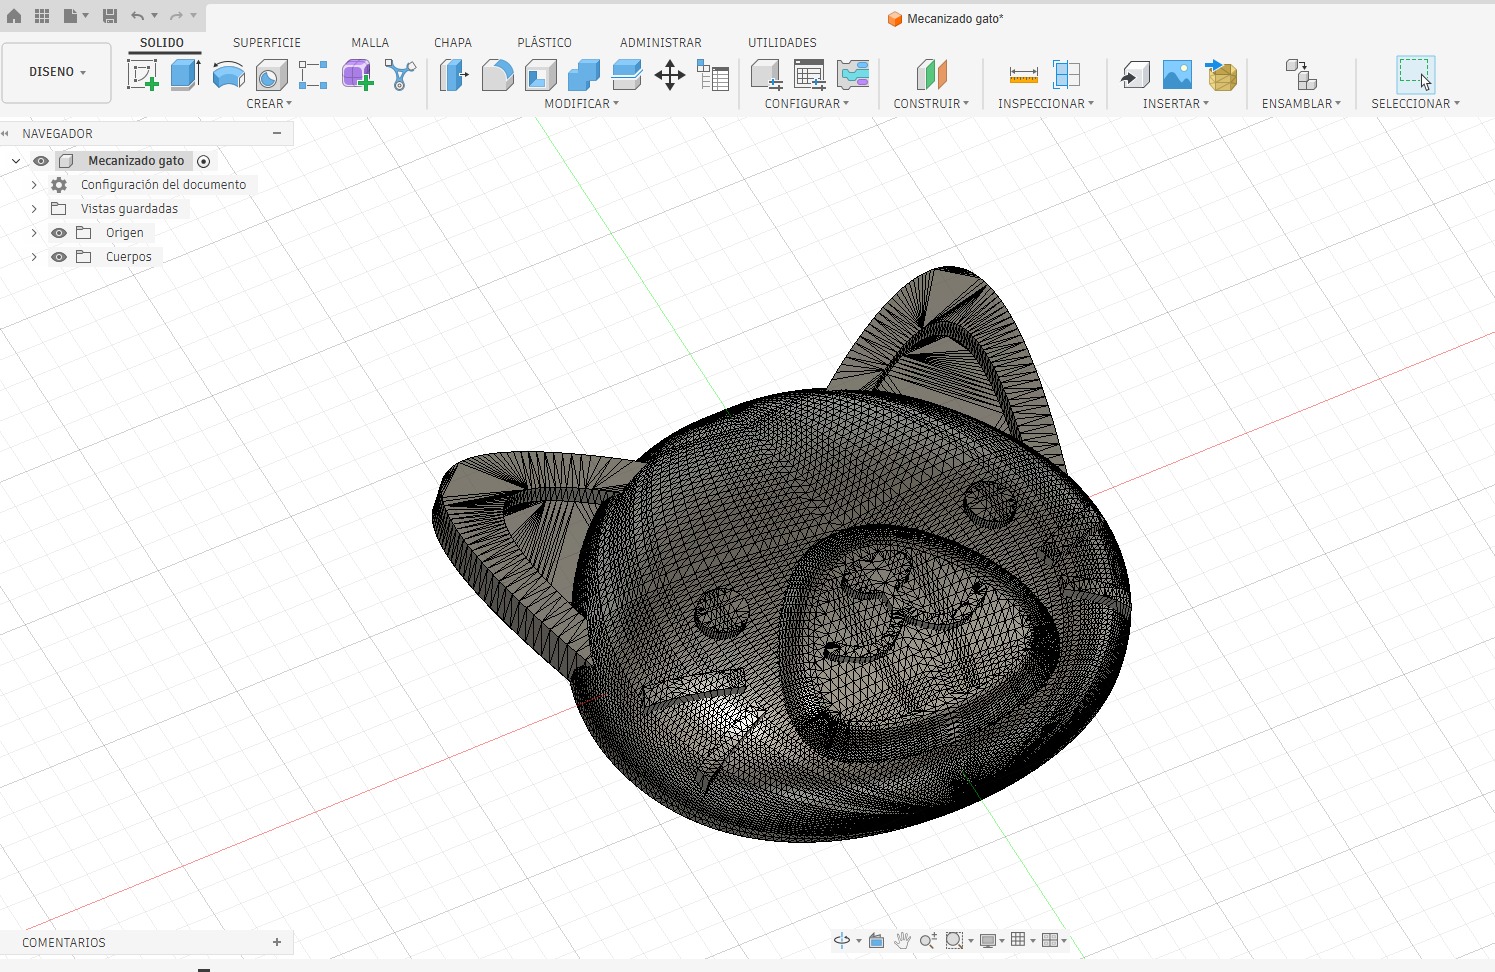The image size is (1495, 972).
Task: Toggle visibility of Mecanizado gato component
Action: [x=41, y=161]
